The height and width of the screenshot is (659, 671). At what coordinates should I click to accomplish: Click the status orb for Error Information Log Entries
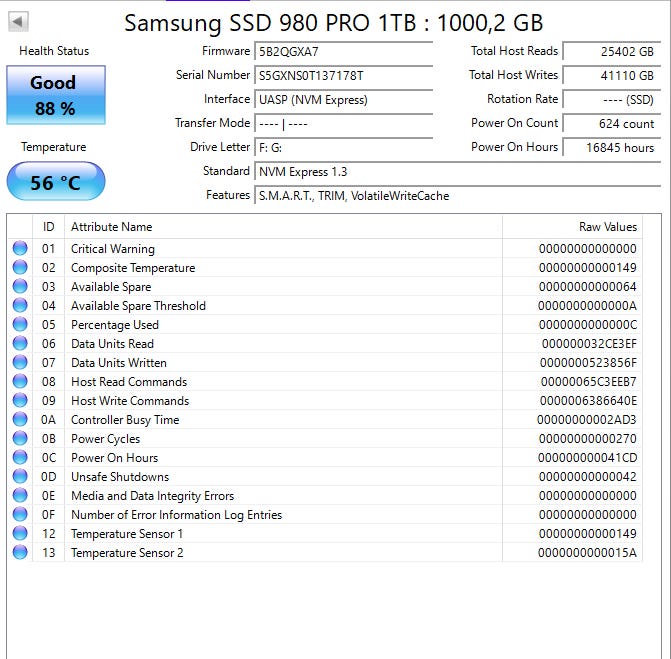point(20,514)
